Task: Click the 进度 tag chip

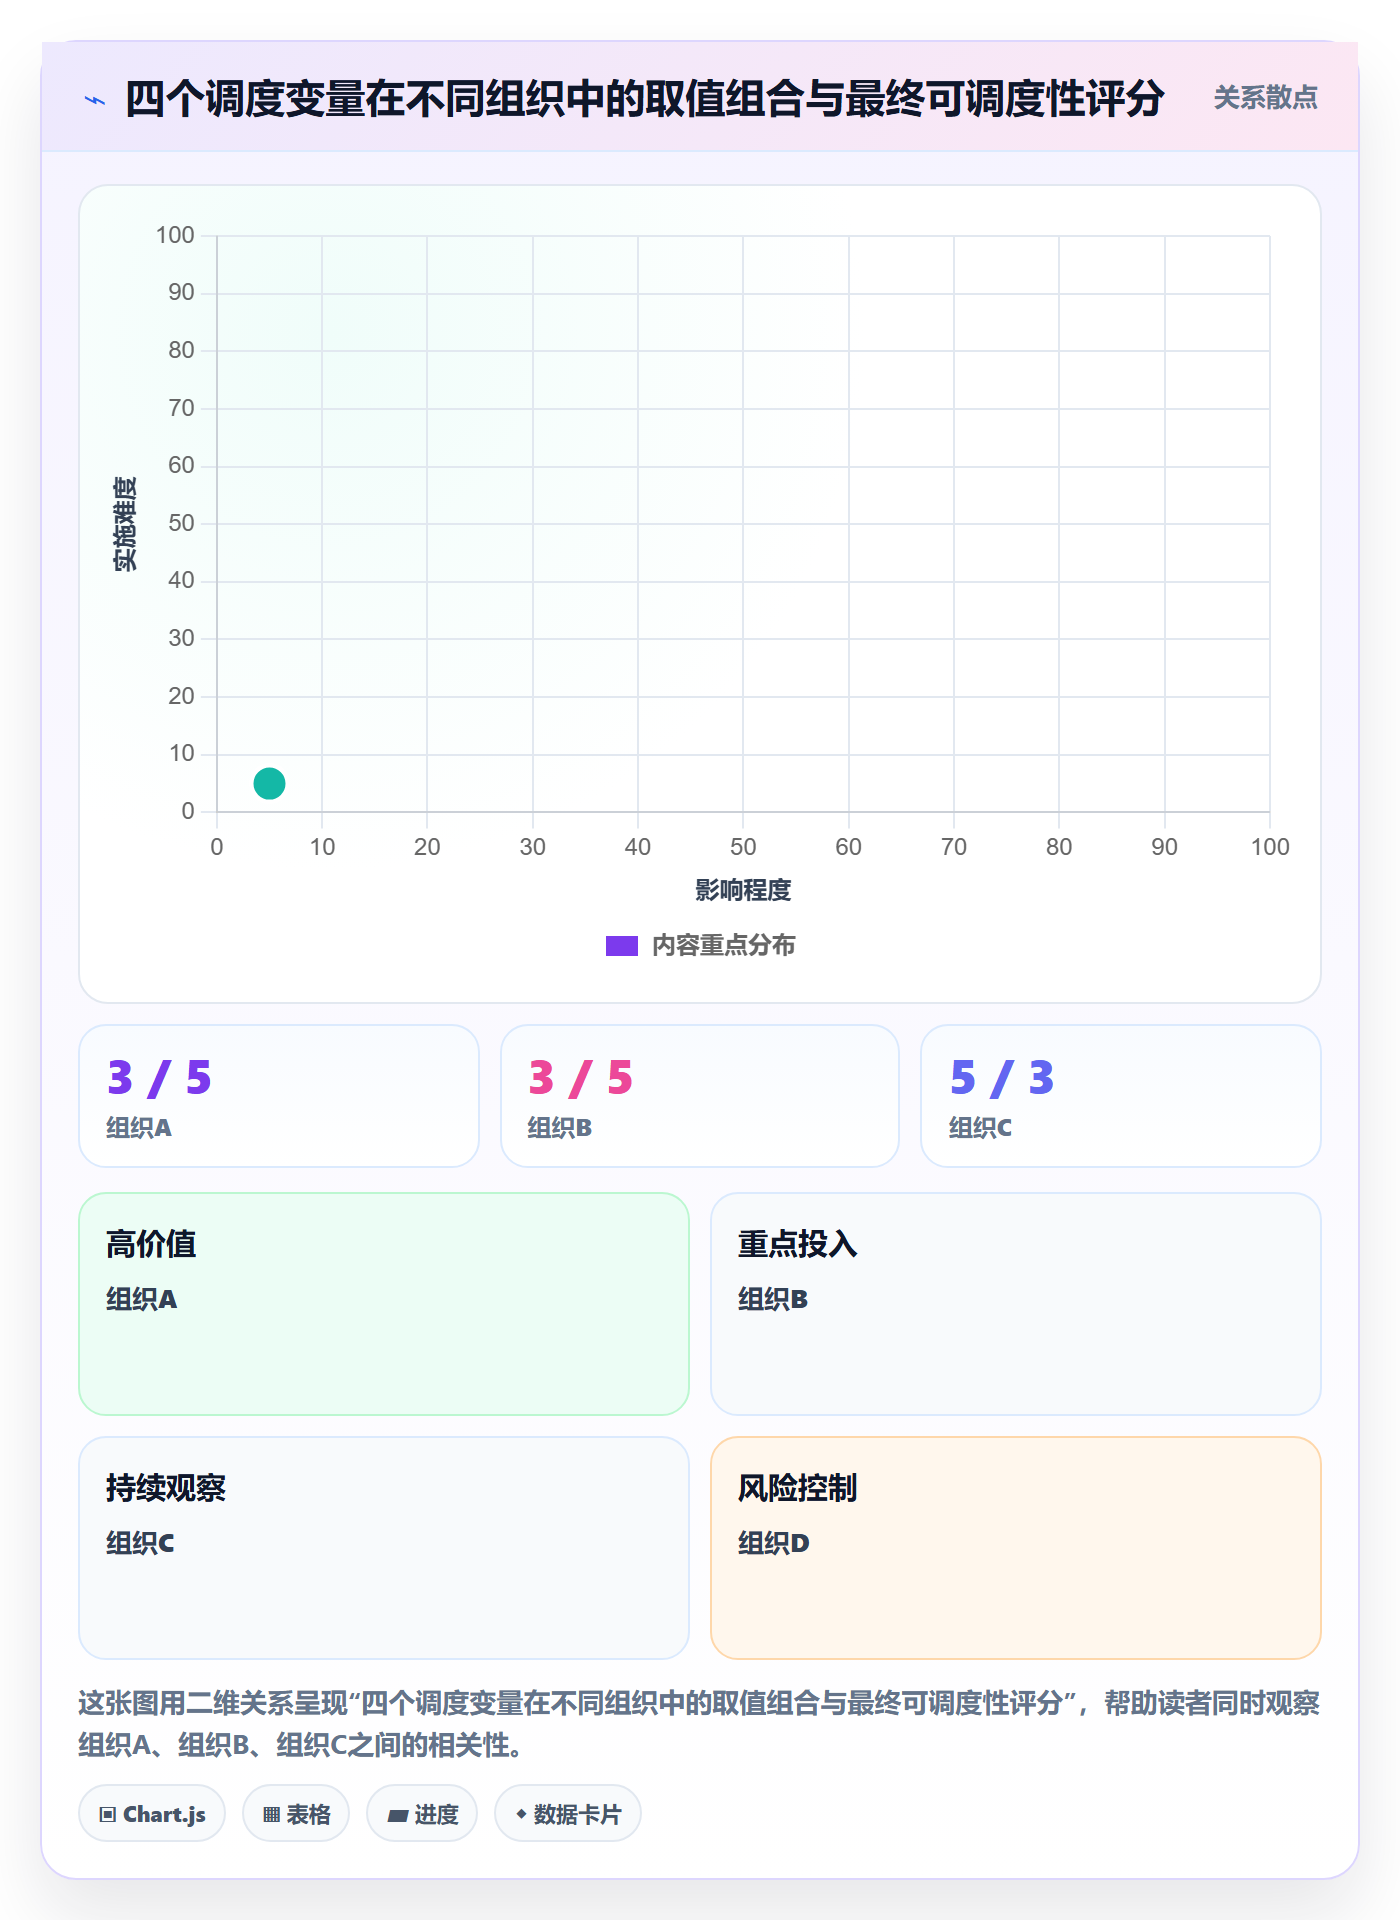Action: point(422,1814)
